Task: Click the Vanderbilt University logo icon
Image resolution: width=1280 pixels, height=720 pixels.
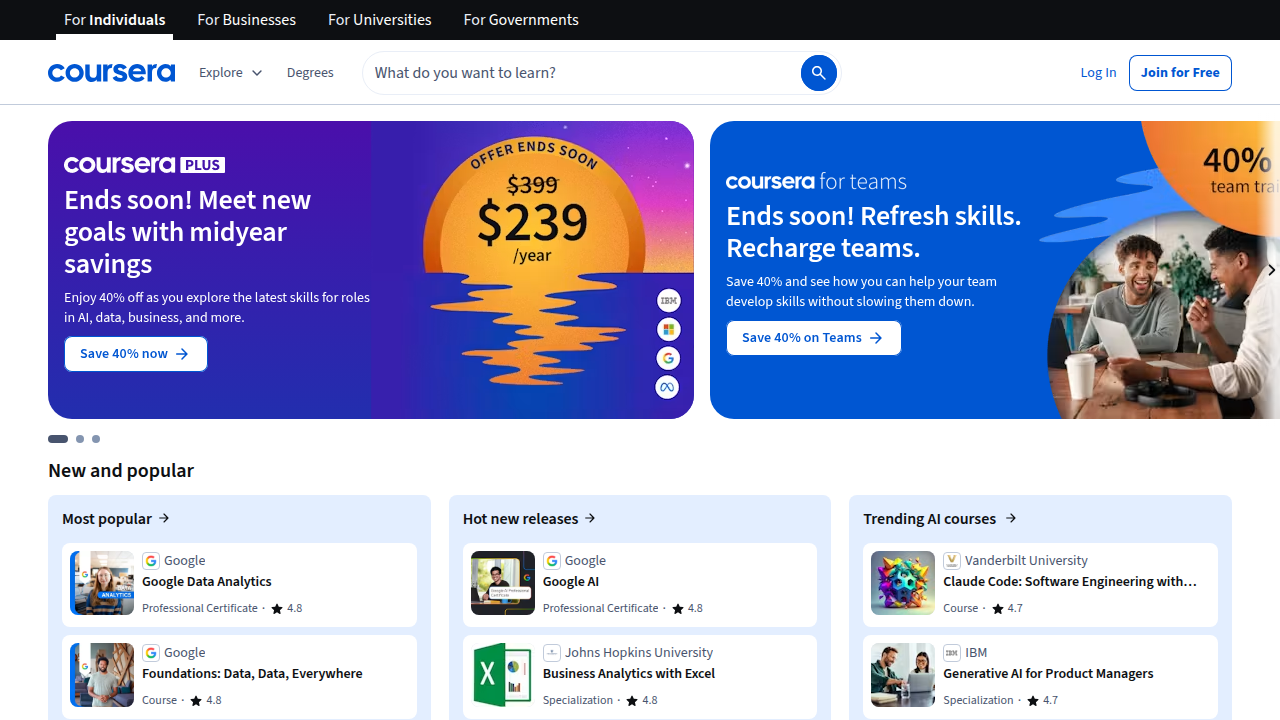Action: click(952, 561)
